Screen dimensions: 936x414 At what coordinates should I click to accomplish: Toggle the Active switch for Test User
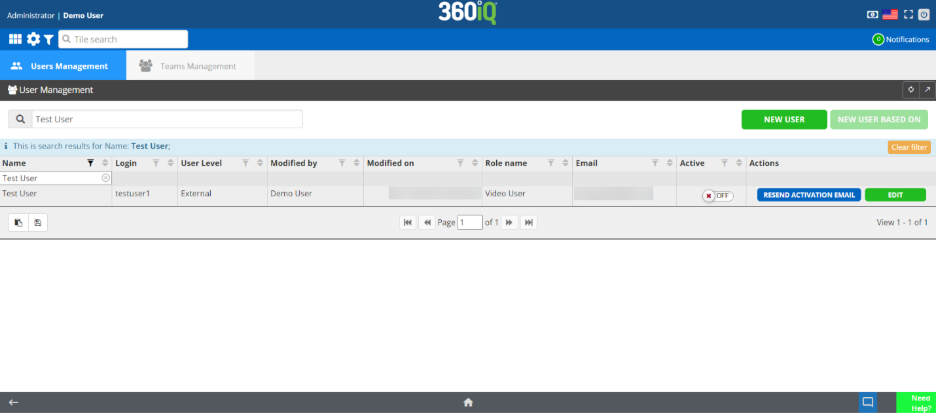coord(717,195)
